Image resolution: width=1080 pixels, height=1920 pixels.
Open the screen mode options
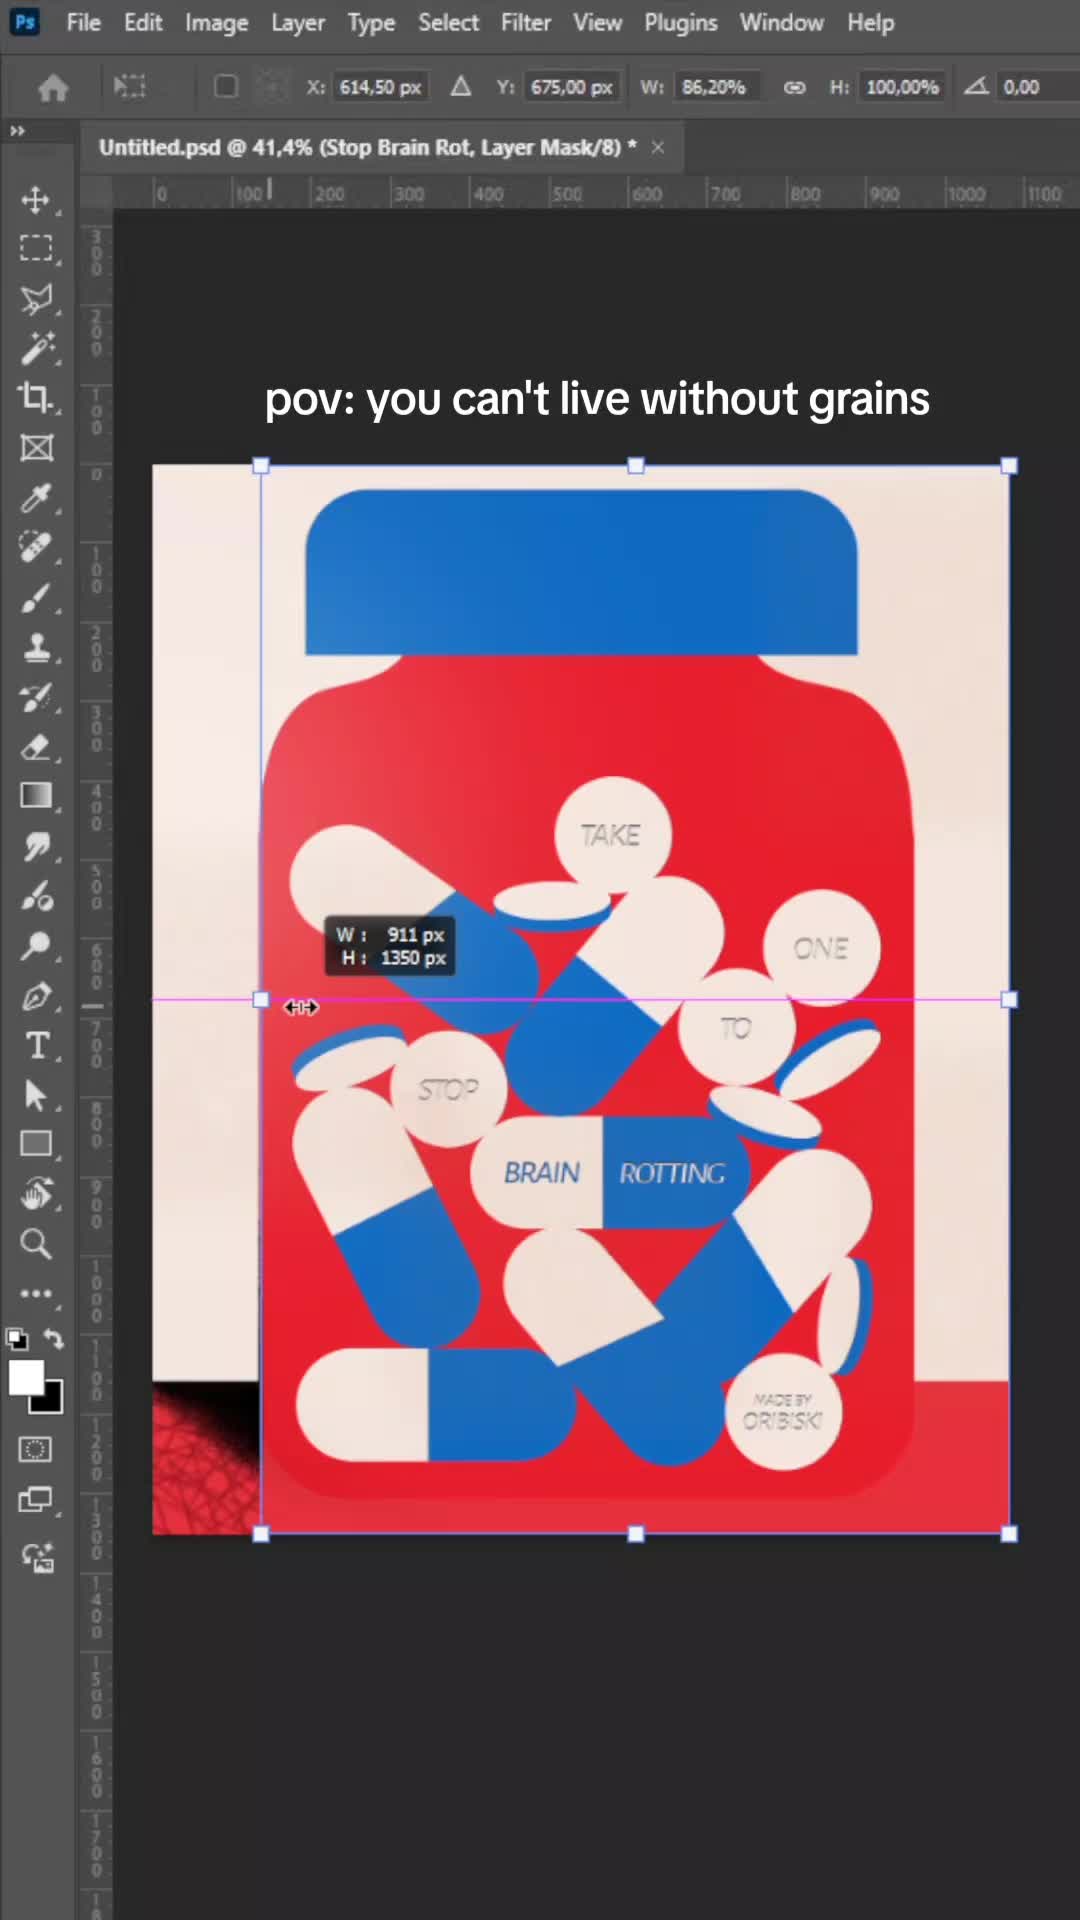[36, 1500]
